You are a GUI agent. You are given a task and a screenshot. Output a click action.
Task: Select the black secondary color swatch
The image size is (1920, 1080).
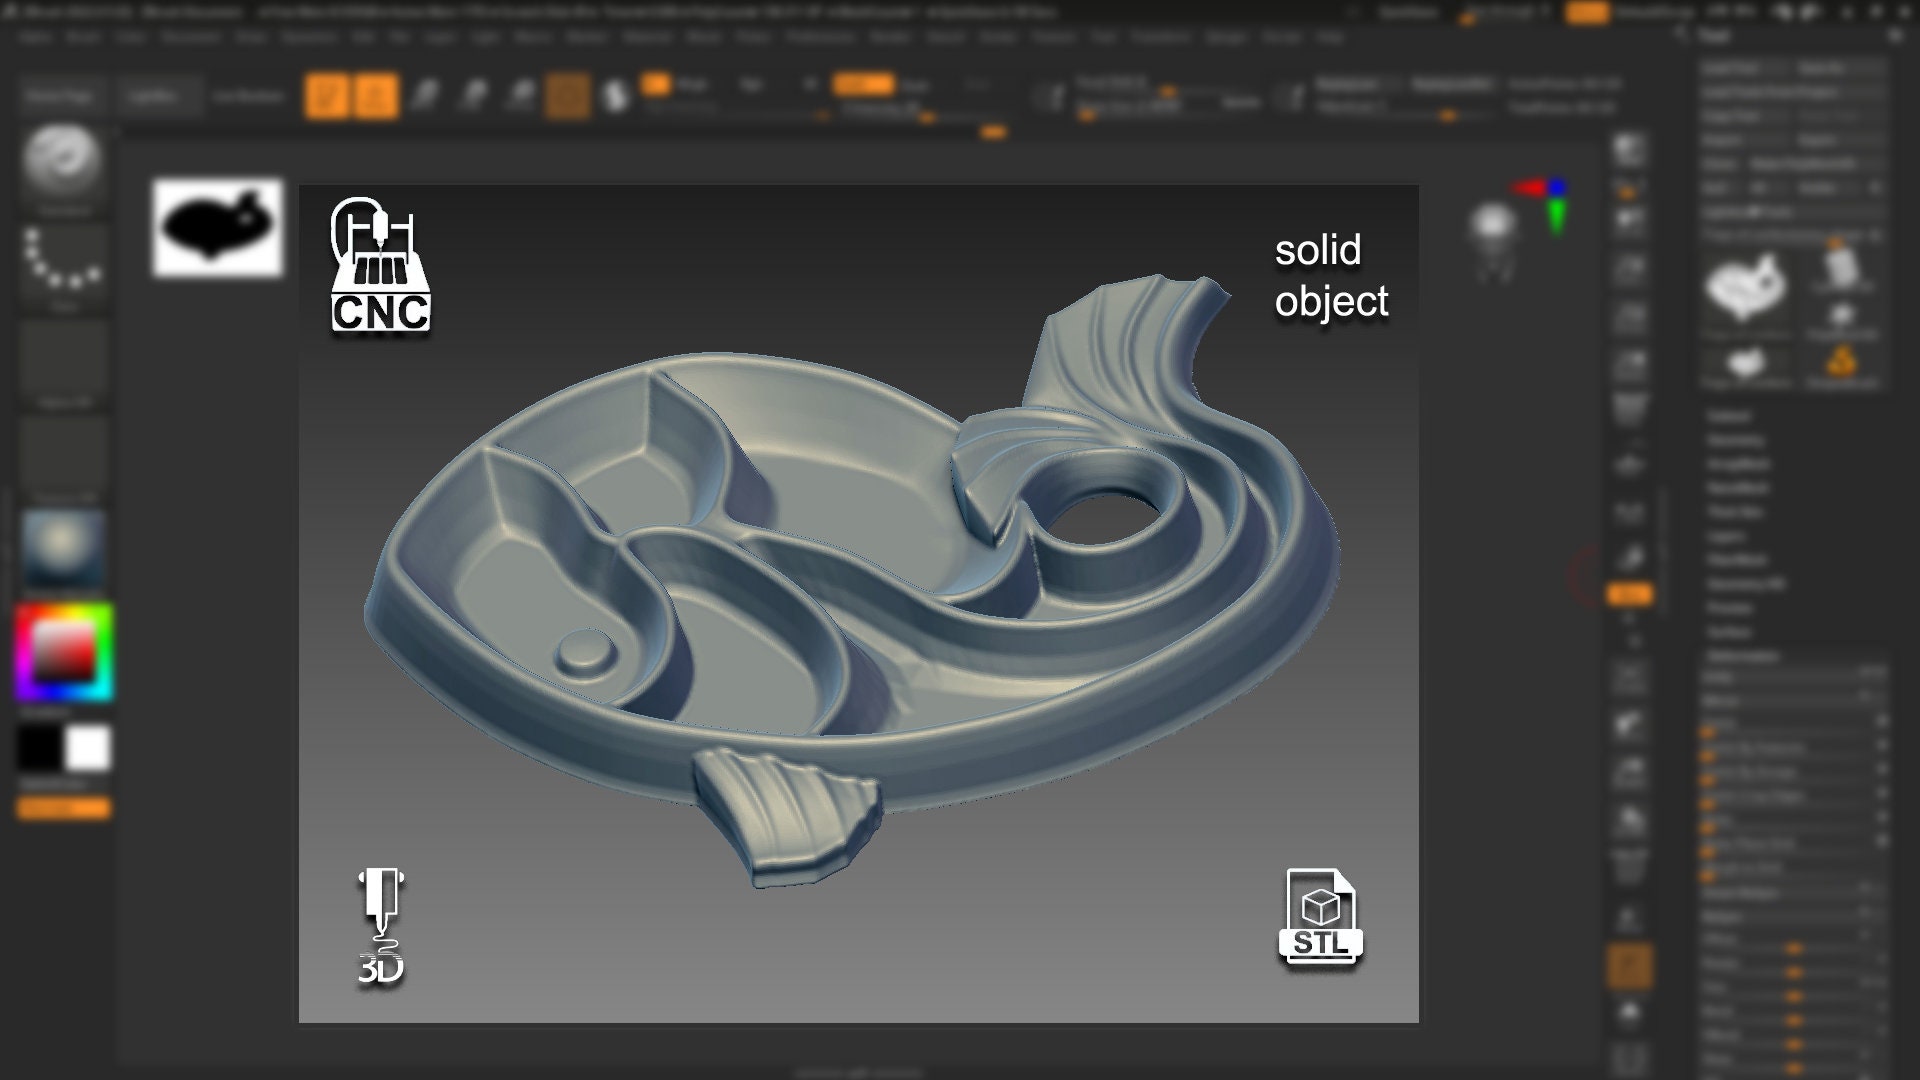[x=40, y=748]
